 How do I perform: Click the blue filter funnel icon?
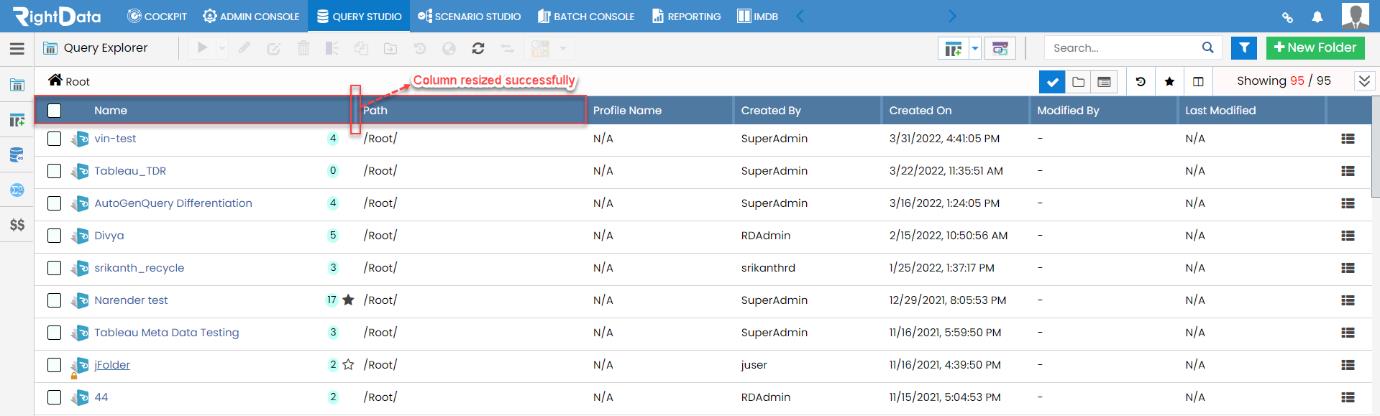[1244, 47]
